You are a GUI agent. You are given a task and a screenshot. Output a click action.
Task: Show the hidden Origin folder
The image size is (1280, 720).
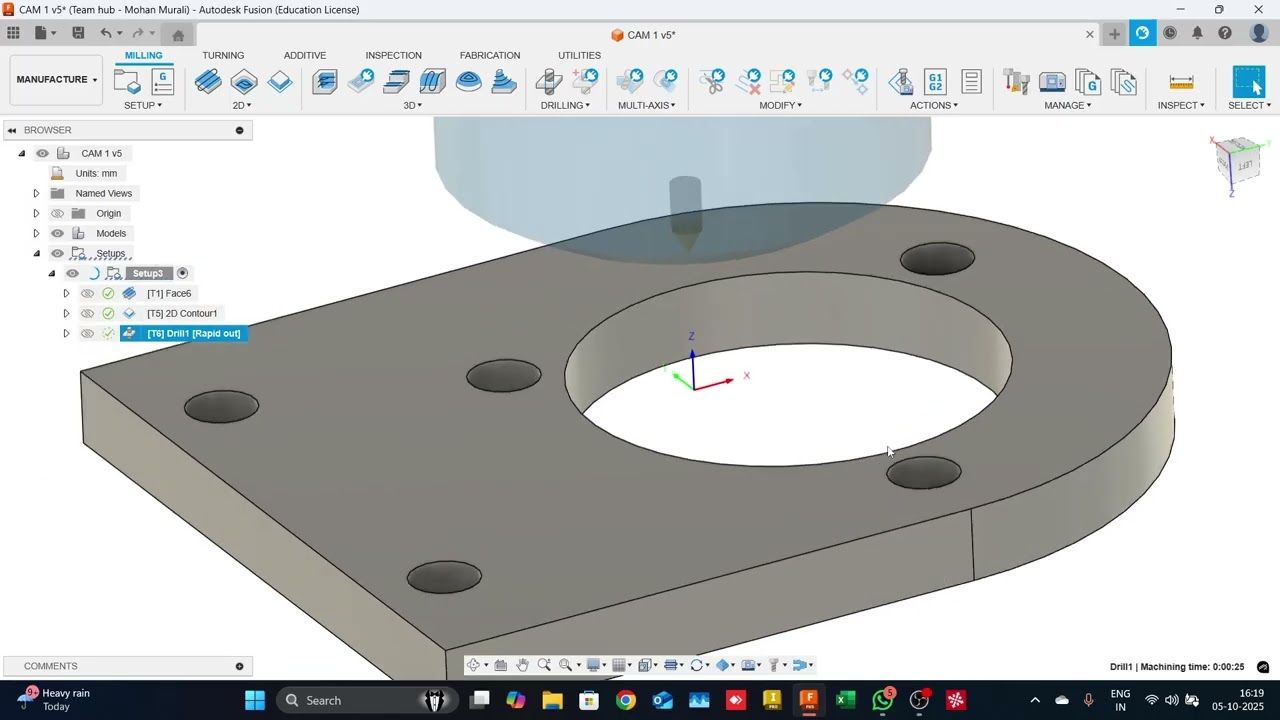click(x=57, y=213)
